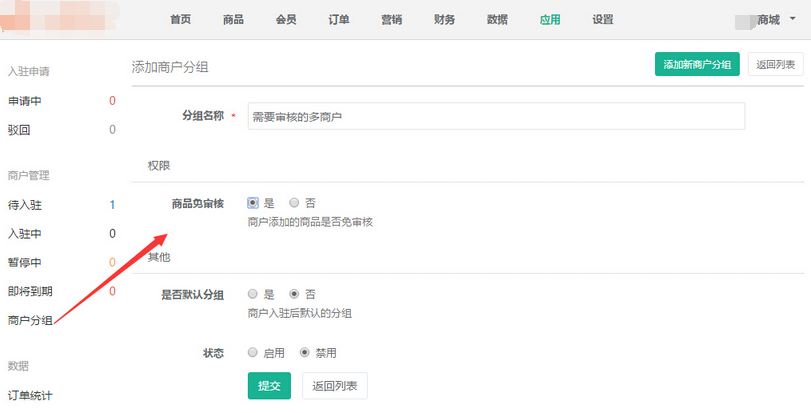The width and height of the screenshot is (811, 413).
Task: Click the 分组名称 text input
Action: 495,117
